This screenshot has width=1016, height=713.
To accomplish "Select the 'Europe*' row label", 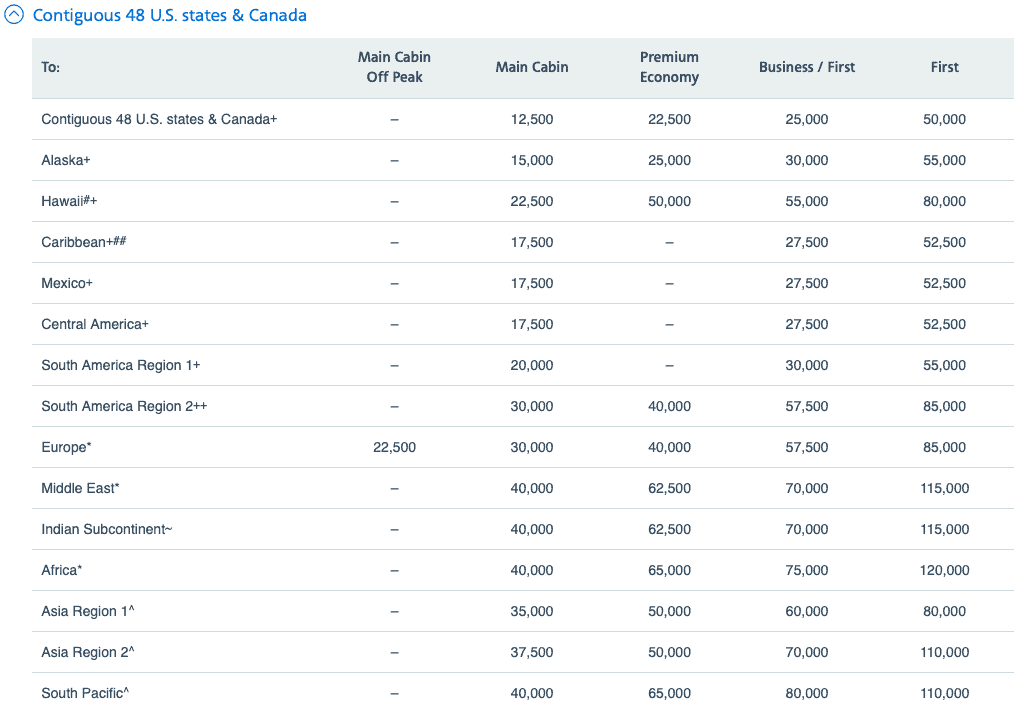I will (x=66, y=447).
